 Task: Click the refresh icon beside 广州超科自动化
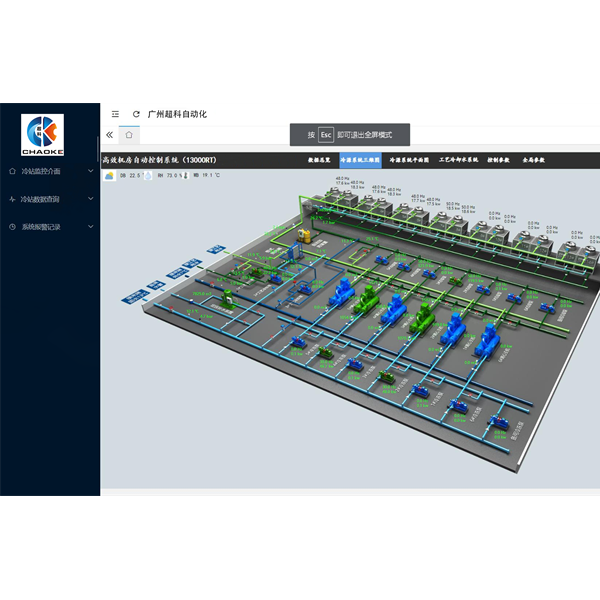(136, 114)
